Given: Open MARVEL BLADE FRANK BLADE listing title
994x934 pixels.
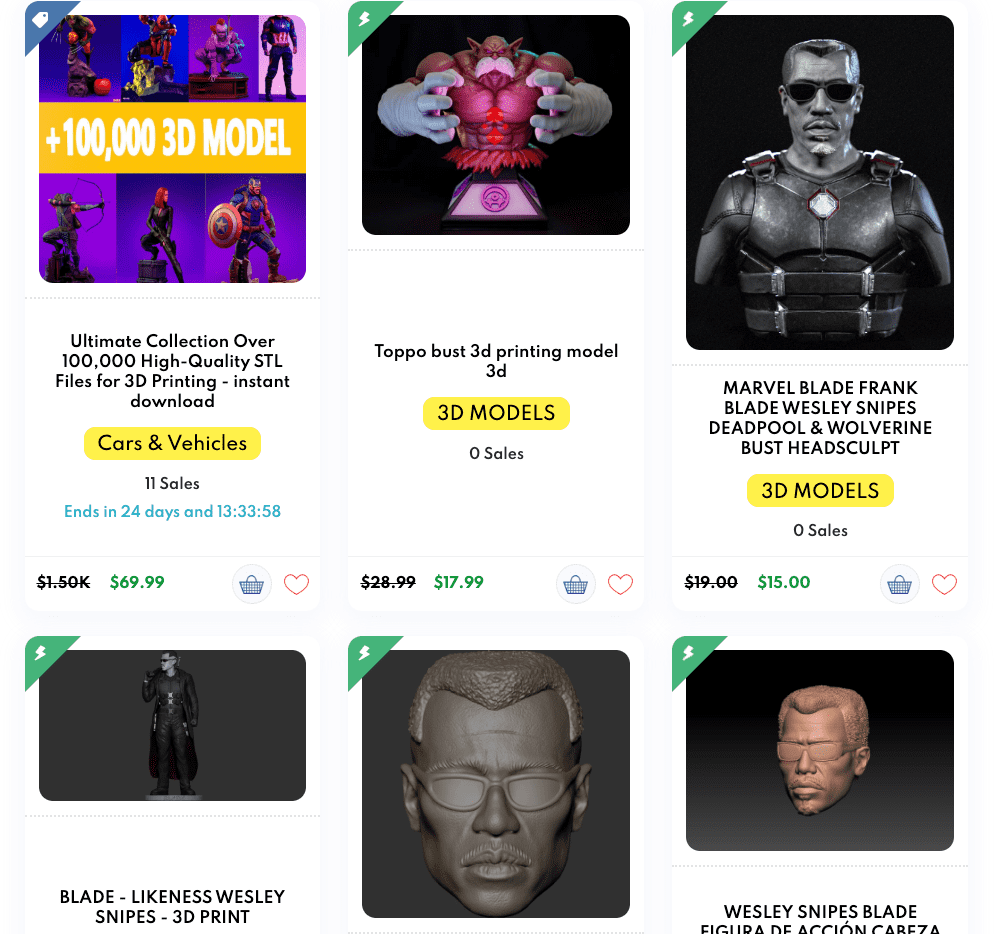Looking at the screenshot, I should click(820, 418).
